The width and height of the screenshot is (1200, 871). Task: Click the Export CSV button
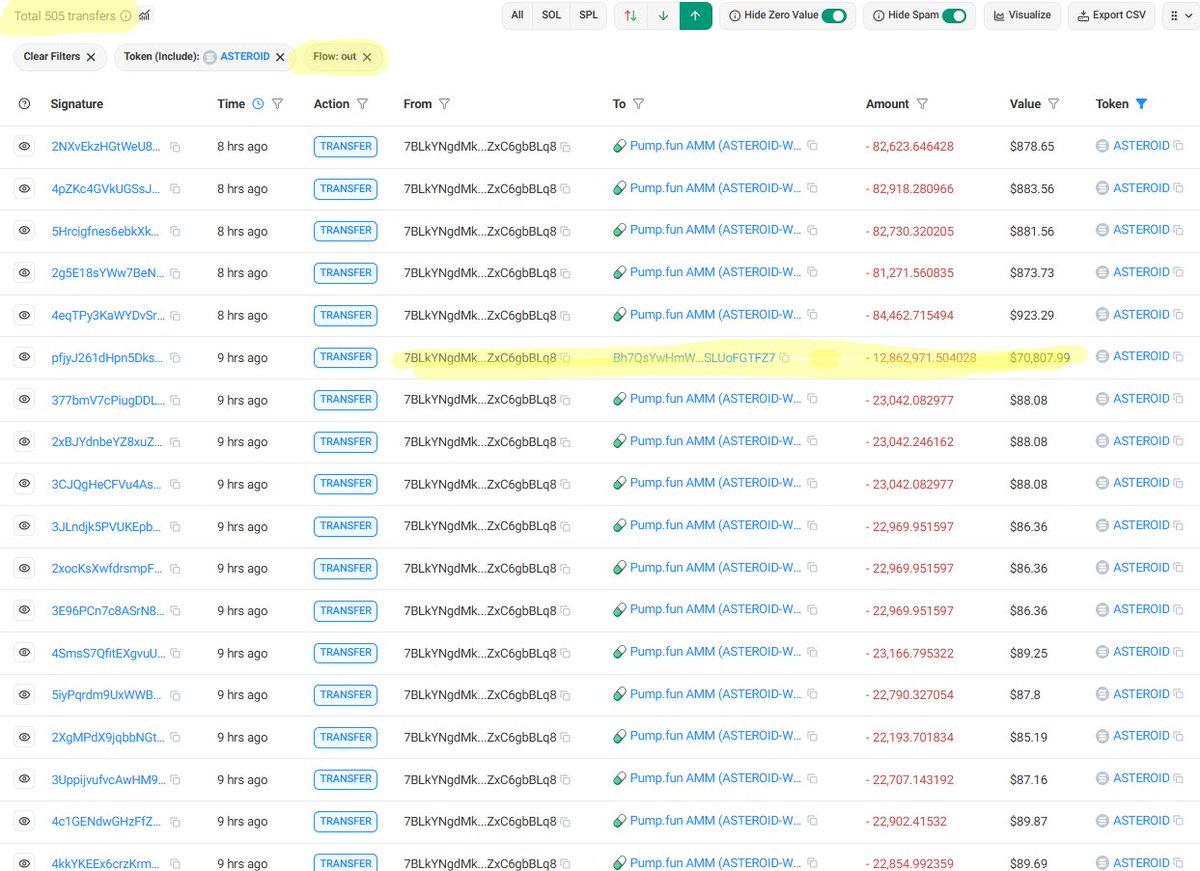coord(1111,16)
